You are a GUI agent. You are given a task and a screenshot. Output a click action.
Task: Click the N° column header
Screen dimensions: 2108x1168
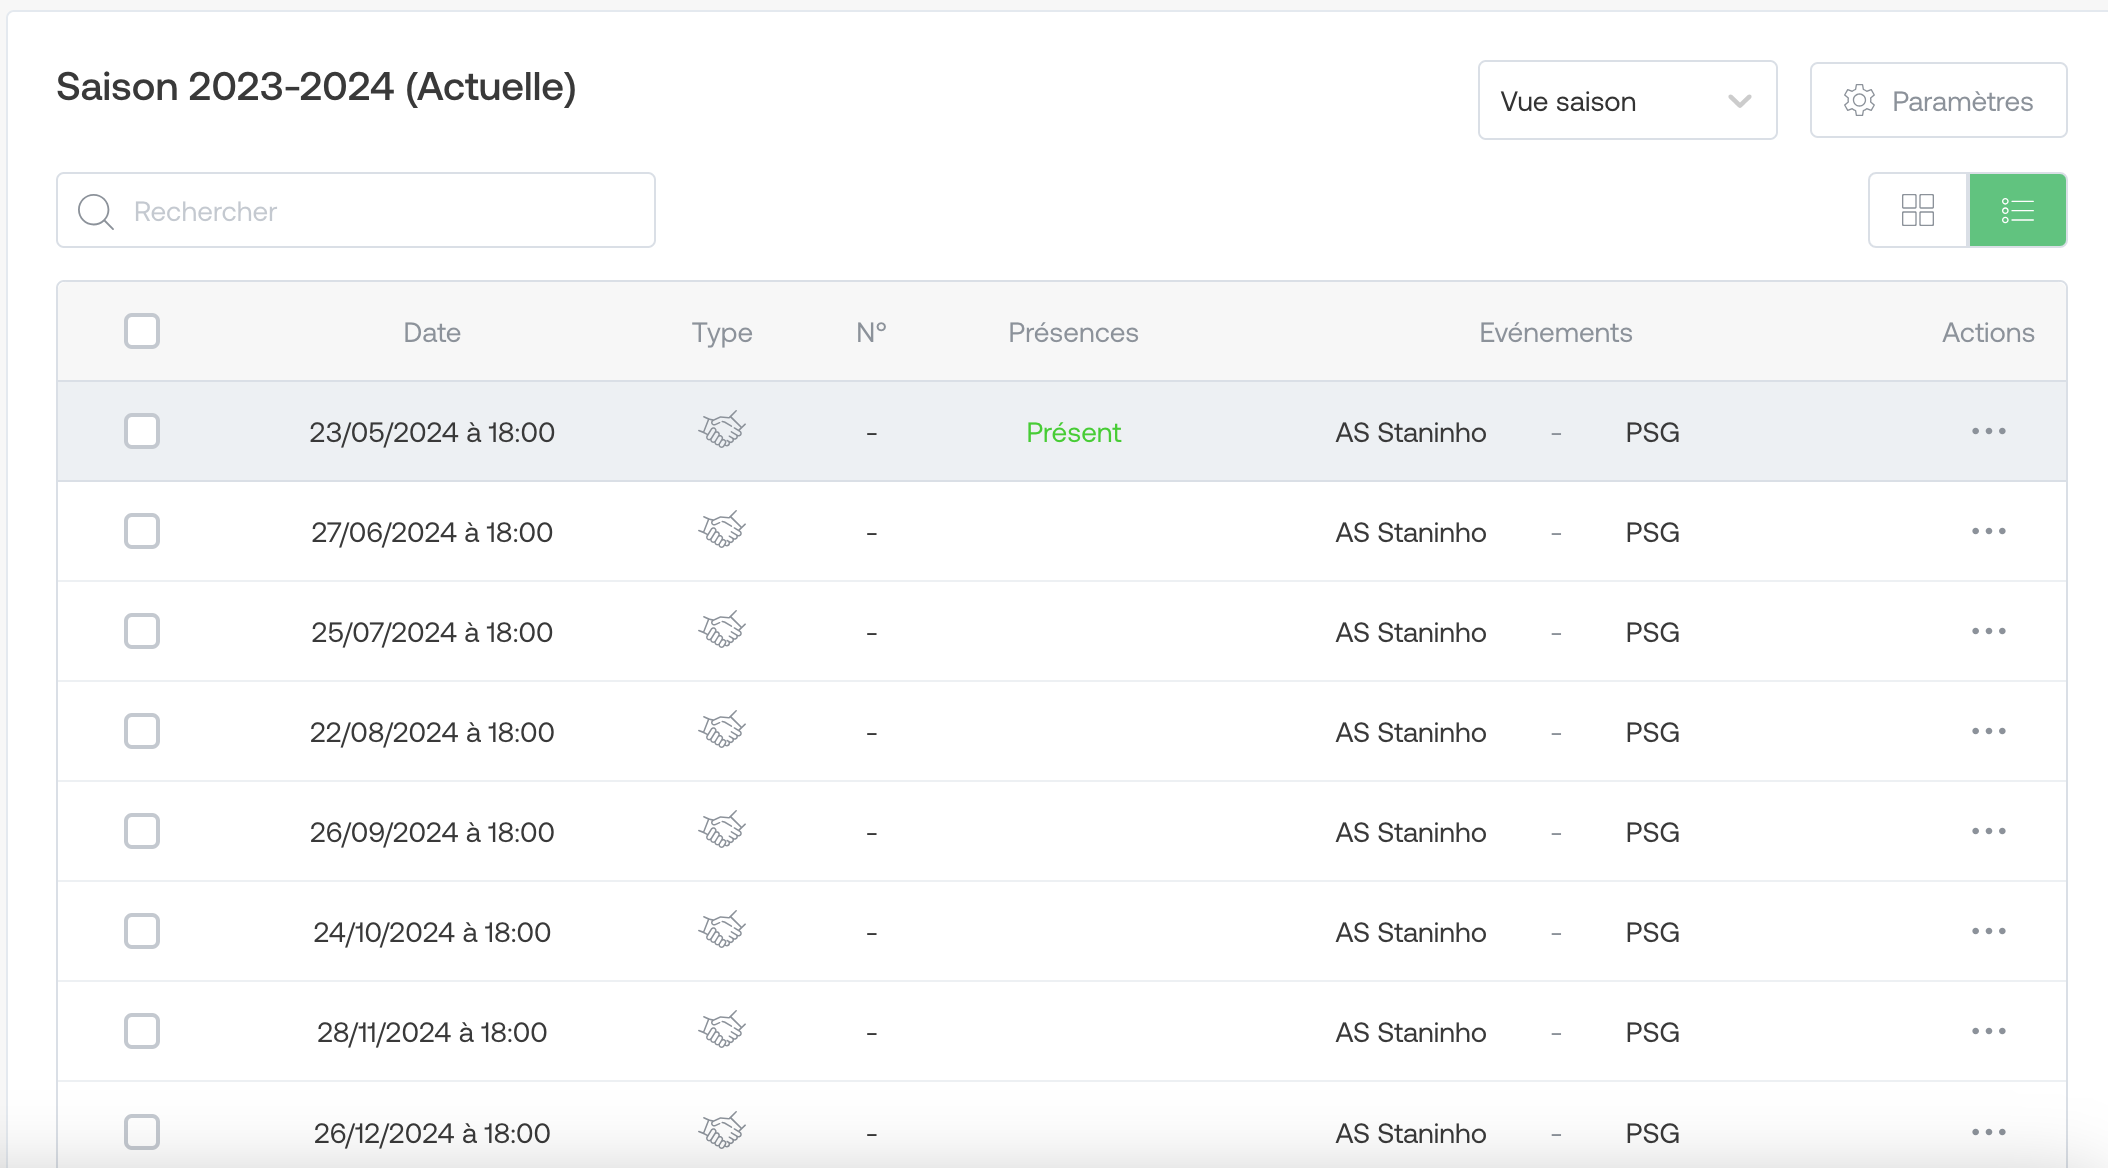pyautogui.click(x=871, y=332)
